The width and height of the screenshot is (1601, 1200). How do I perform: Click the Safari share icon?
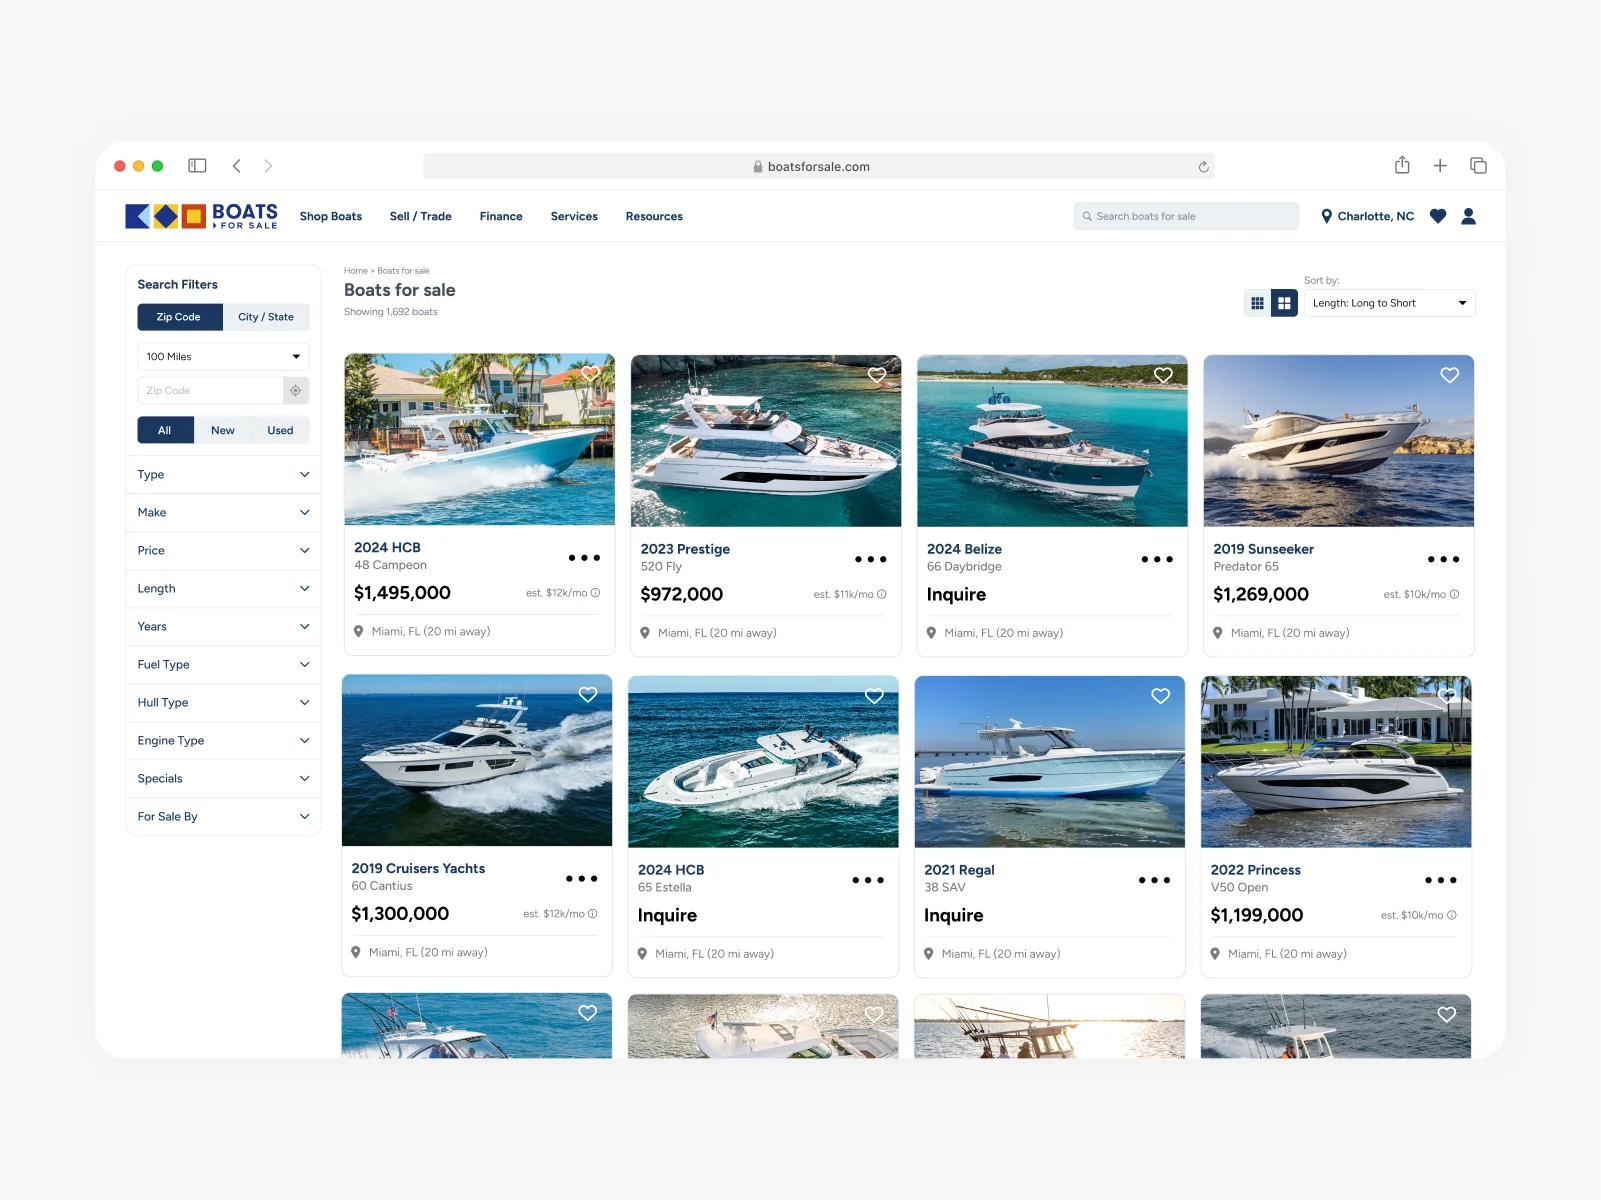tap(1402, 166)
